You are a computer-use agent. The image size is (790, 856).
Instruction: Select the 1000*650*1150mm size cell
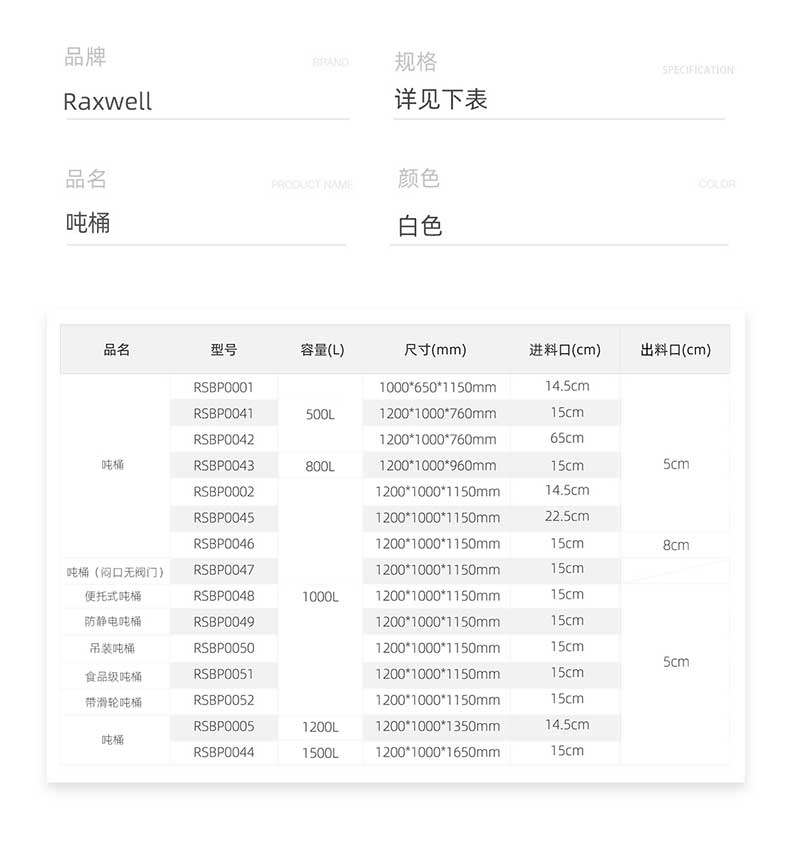(x=437, y=387)
